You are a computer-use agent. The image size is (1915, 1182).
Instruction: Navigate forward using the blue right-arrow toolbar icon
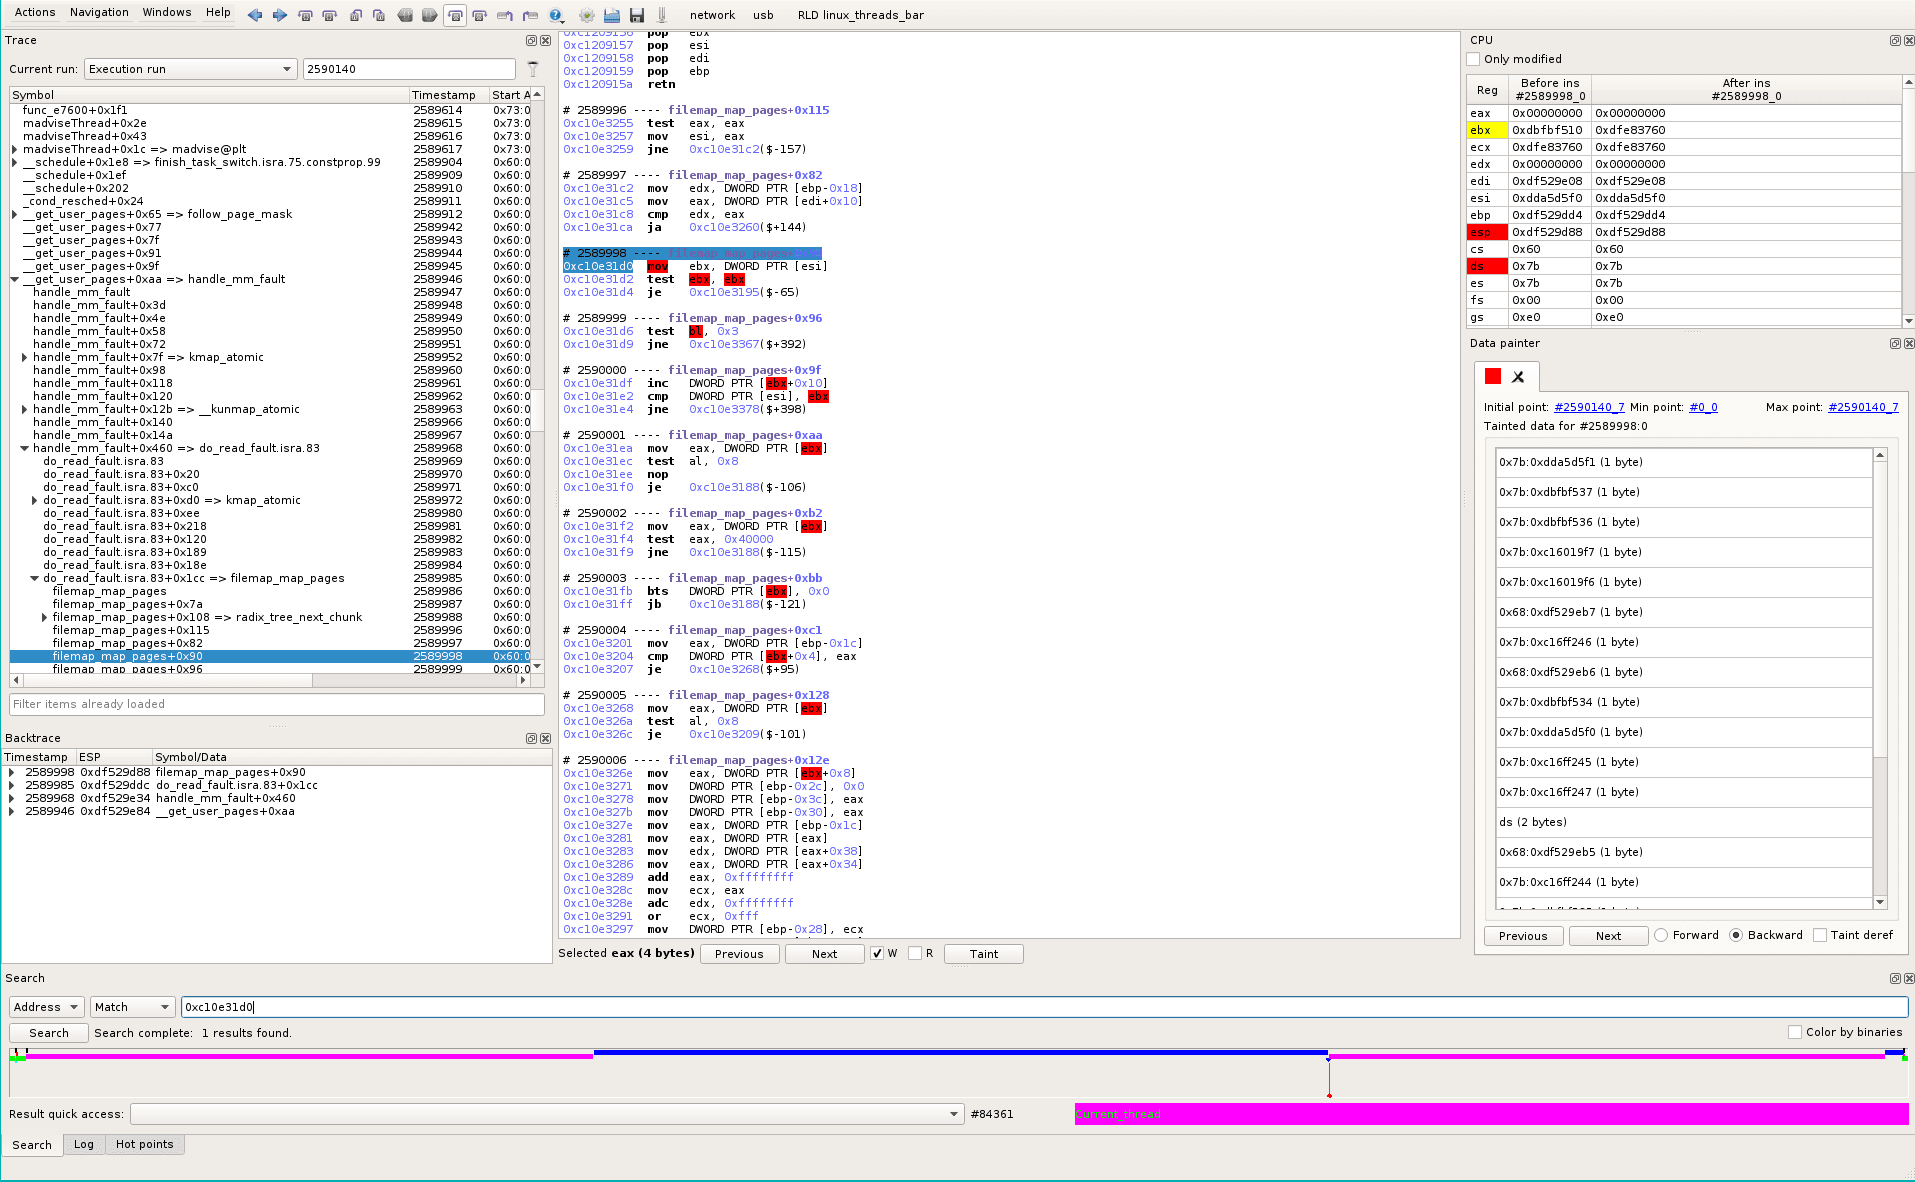pyautogui.click(x=280, y=15)
